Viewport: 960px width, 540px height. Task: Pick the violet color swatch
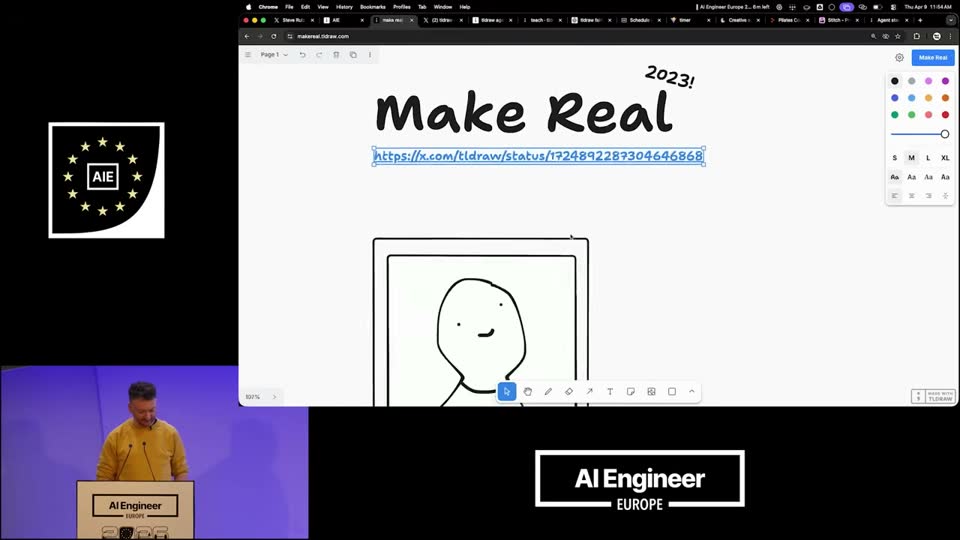click(945, 81)
